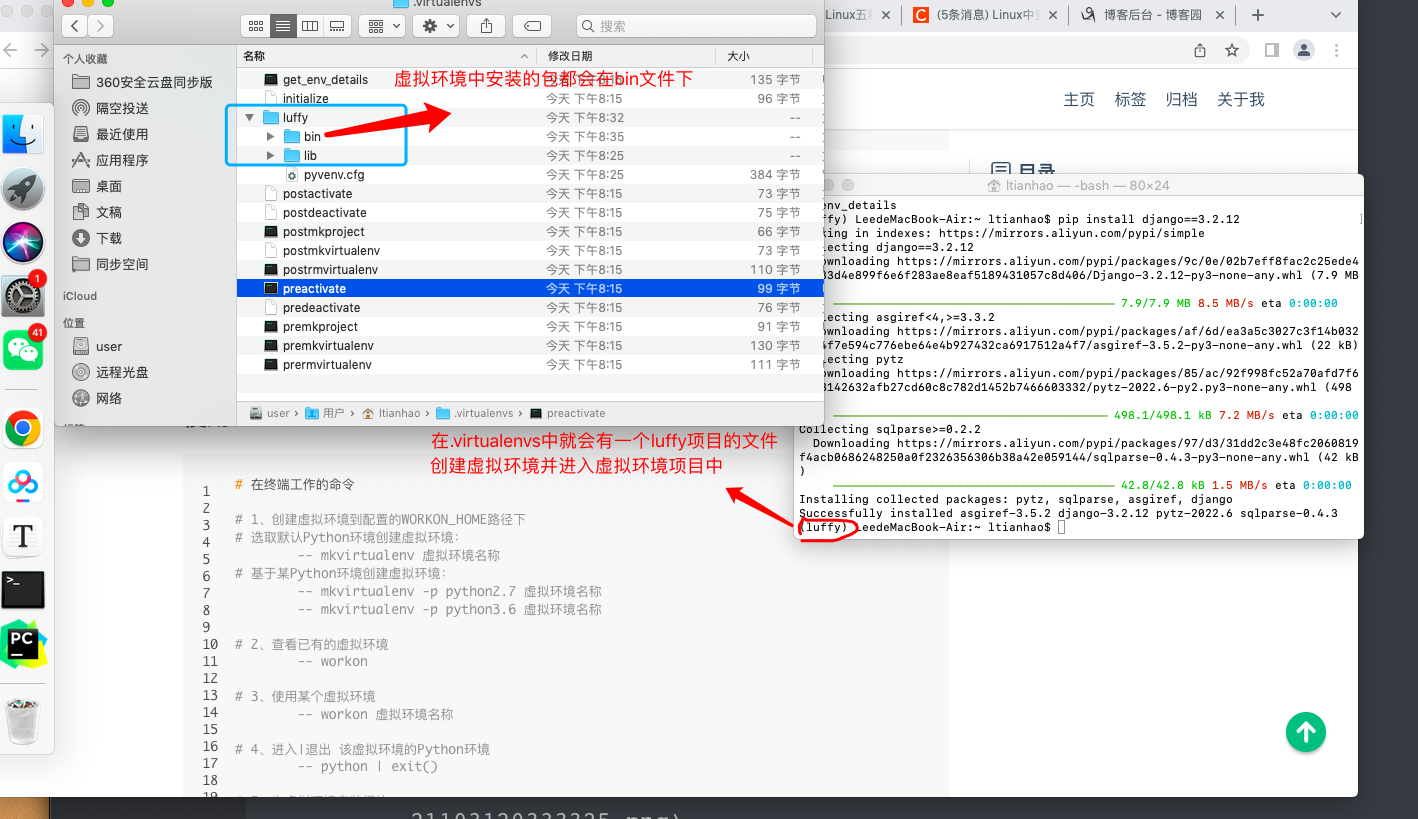Open the Chrome profile avatar
The width and height of the screenshot is (1418, 819).
pos(1303,50)
